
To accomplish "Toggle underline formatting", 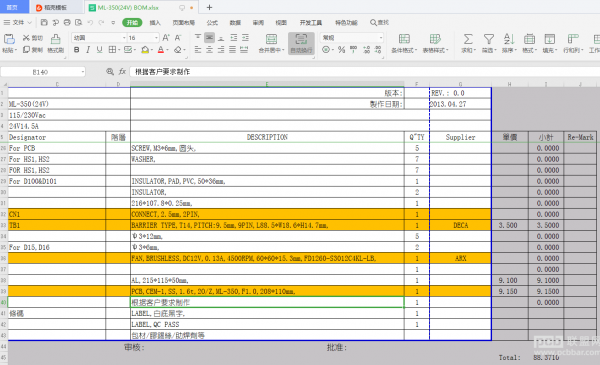I will click(x=99, y=50).
